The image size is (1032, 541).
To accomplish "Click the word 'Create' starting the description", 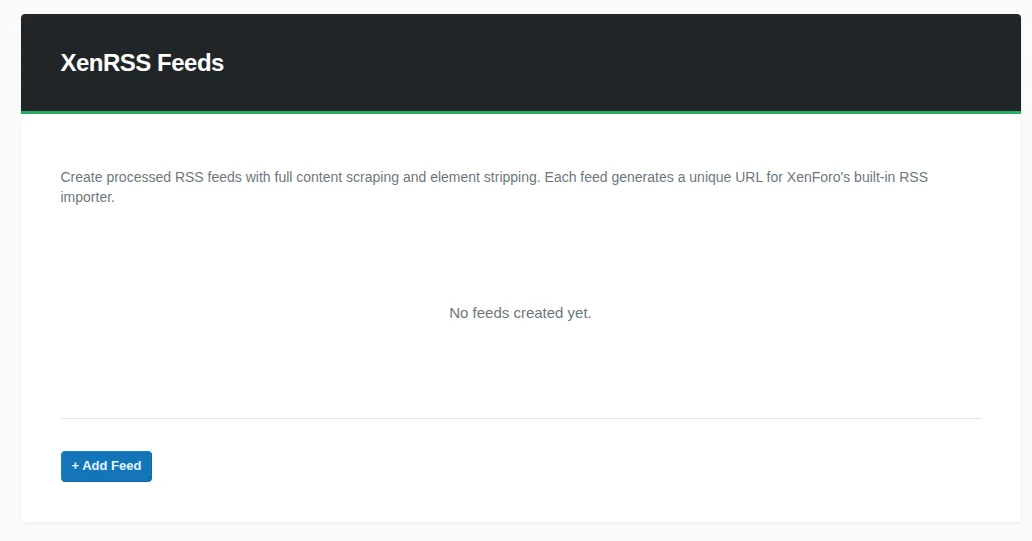I will point(81,177).
